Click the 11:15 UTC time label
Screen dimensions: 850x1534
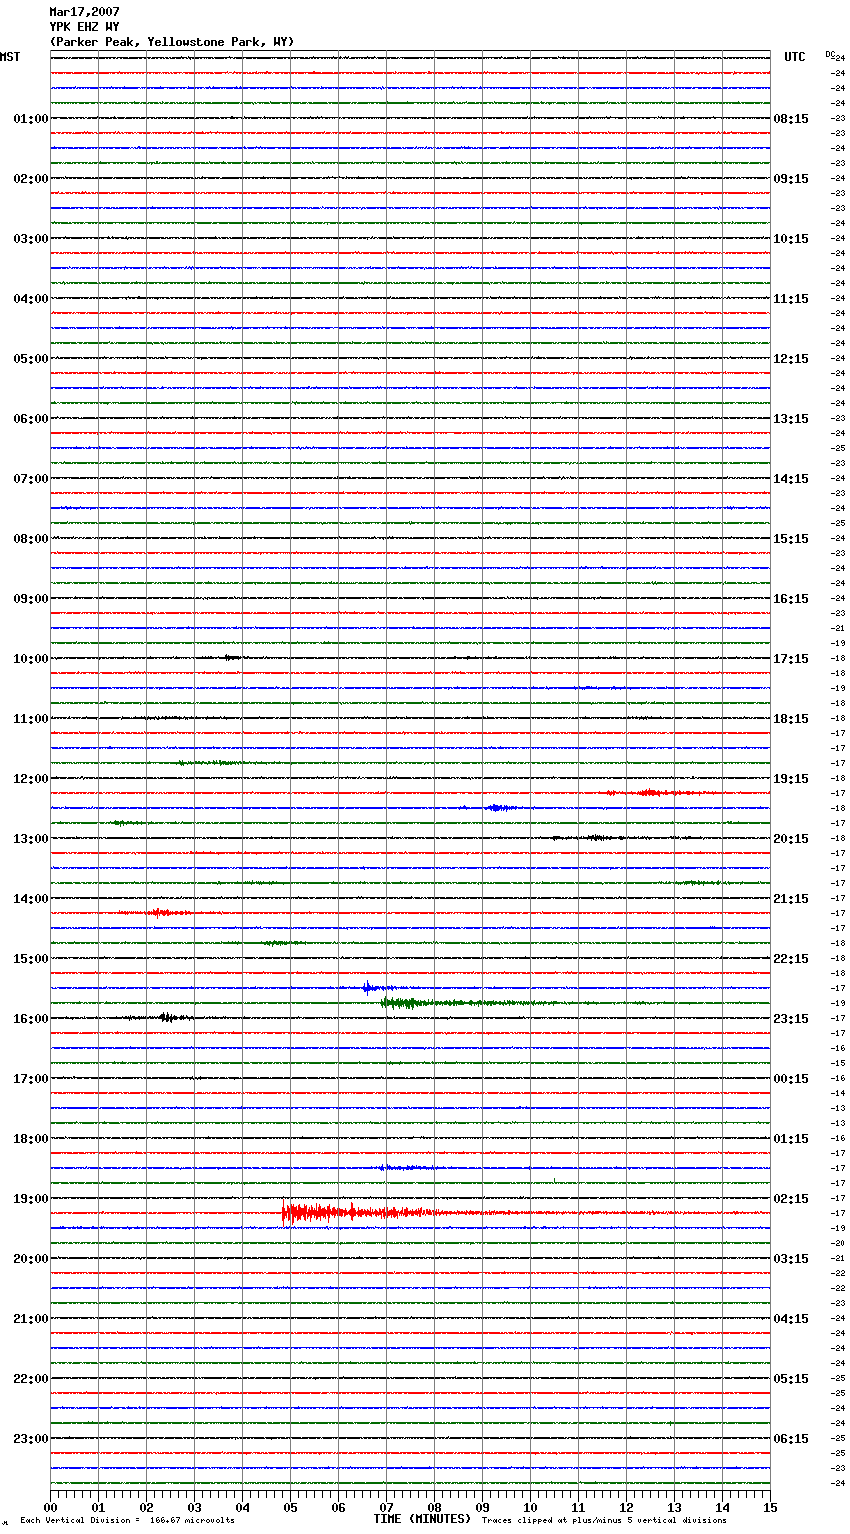(791, 299)
